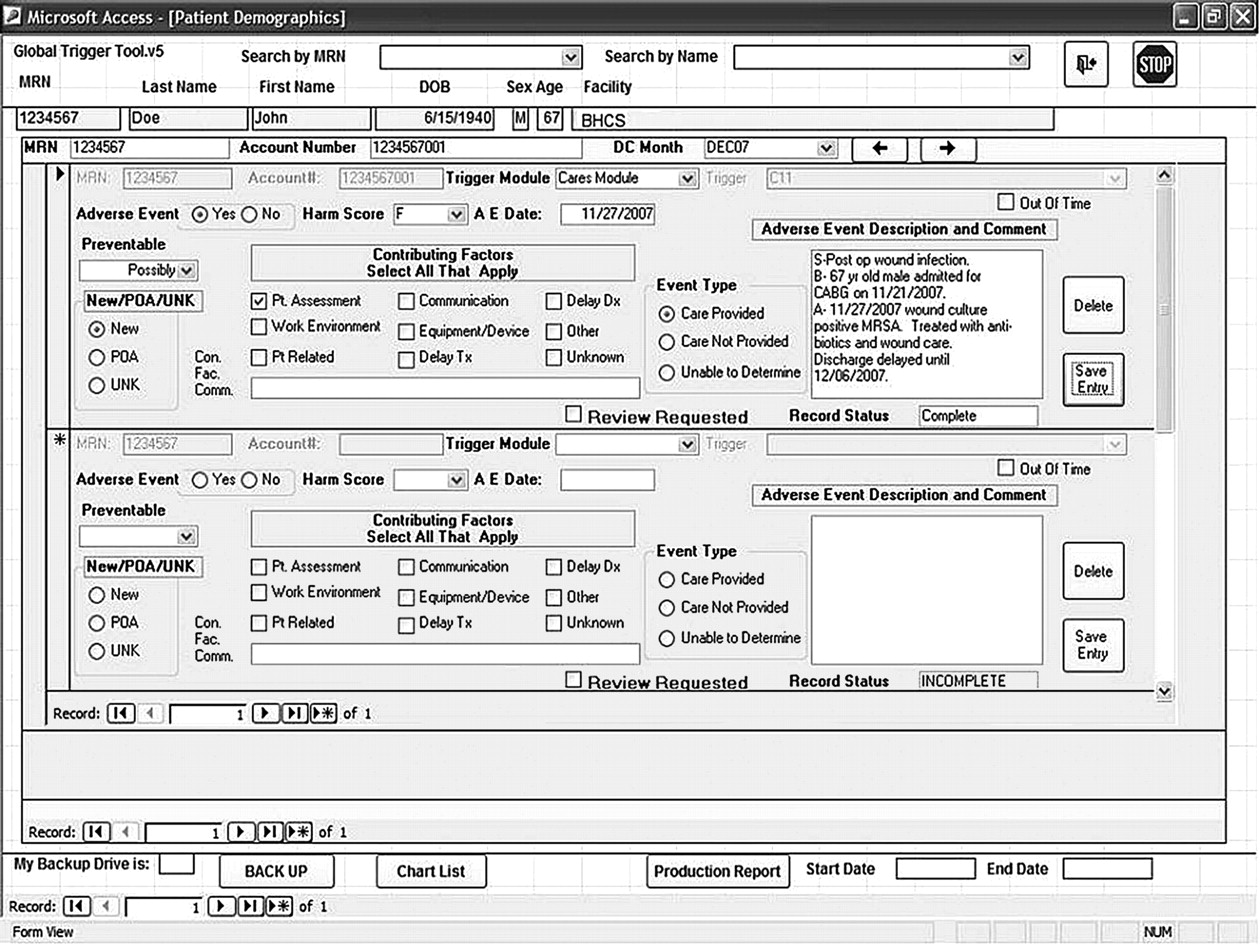The width and height of the screenshot is (1260, 945).
Task: Select Care Not Provided in first entry
Action: pos(667,342)
